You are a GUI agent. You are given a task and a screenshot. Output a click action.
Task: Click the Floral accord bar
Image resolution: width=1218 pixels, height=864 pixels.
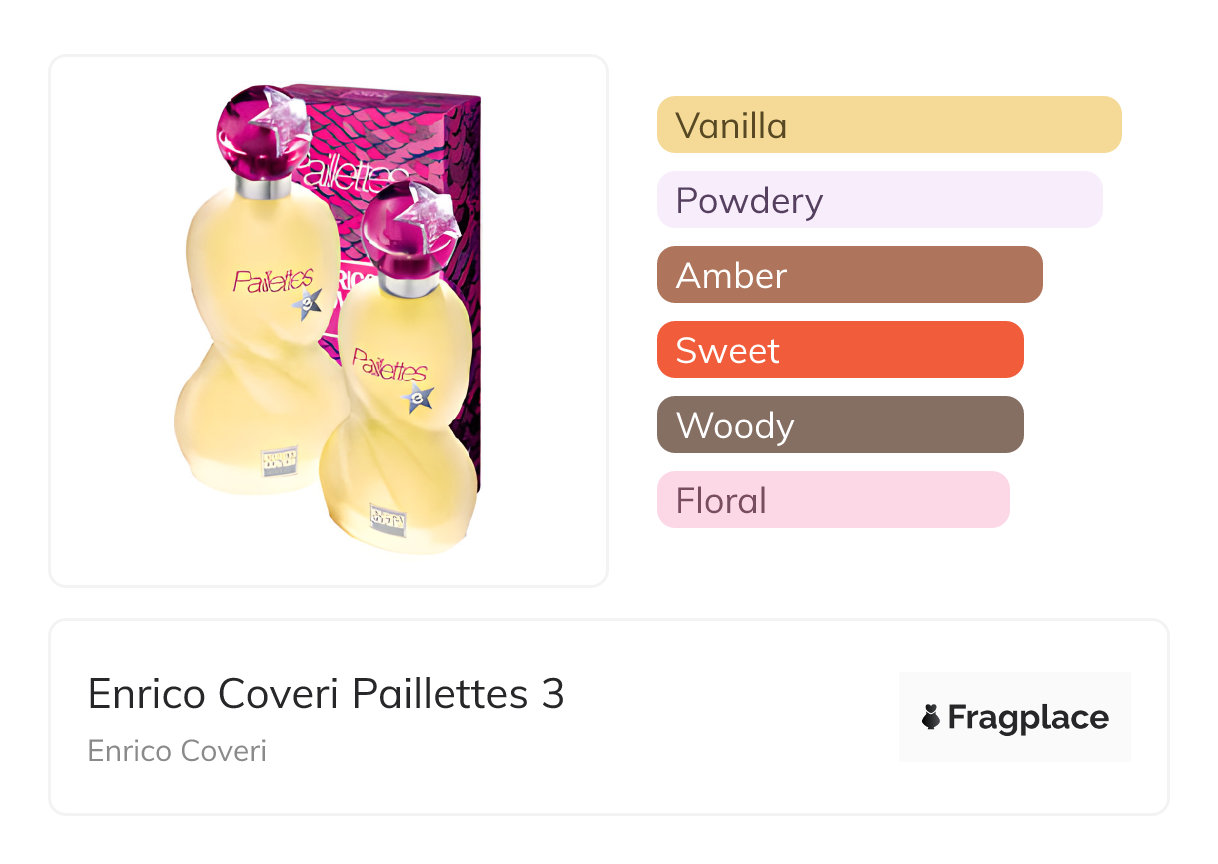click(x=833, y=500)
